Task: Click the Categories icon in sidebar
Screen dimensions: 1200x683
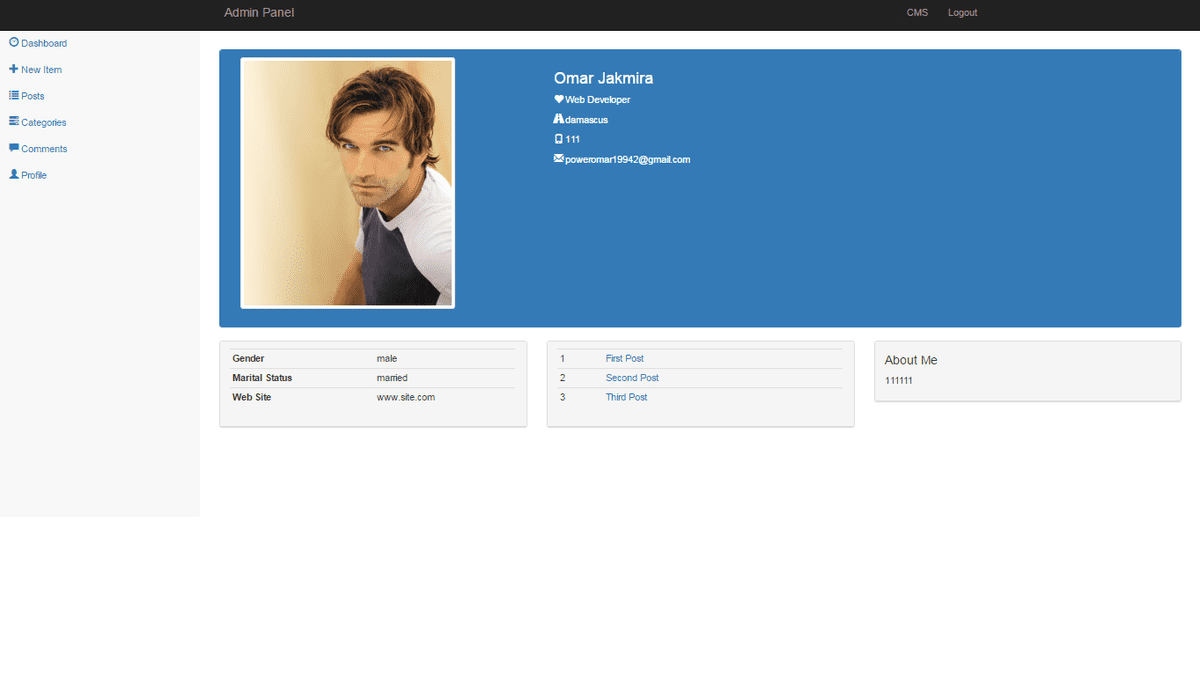Action: (14, 121)
